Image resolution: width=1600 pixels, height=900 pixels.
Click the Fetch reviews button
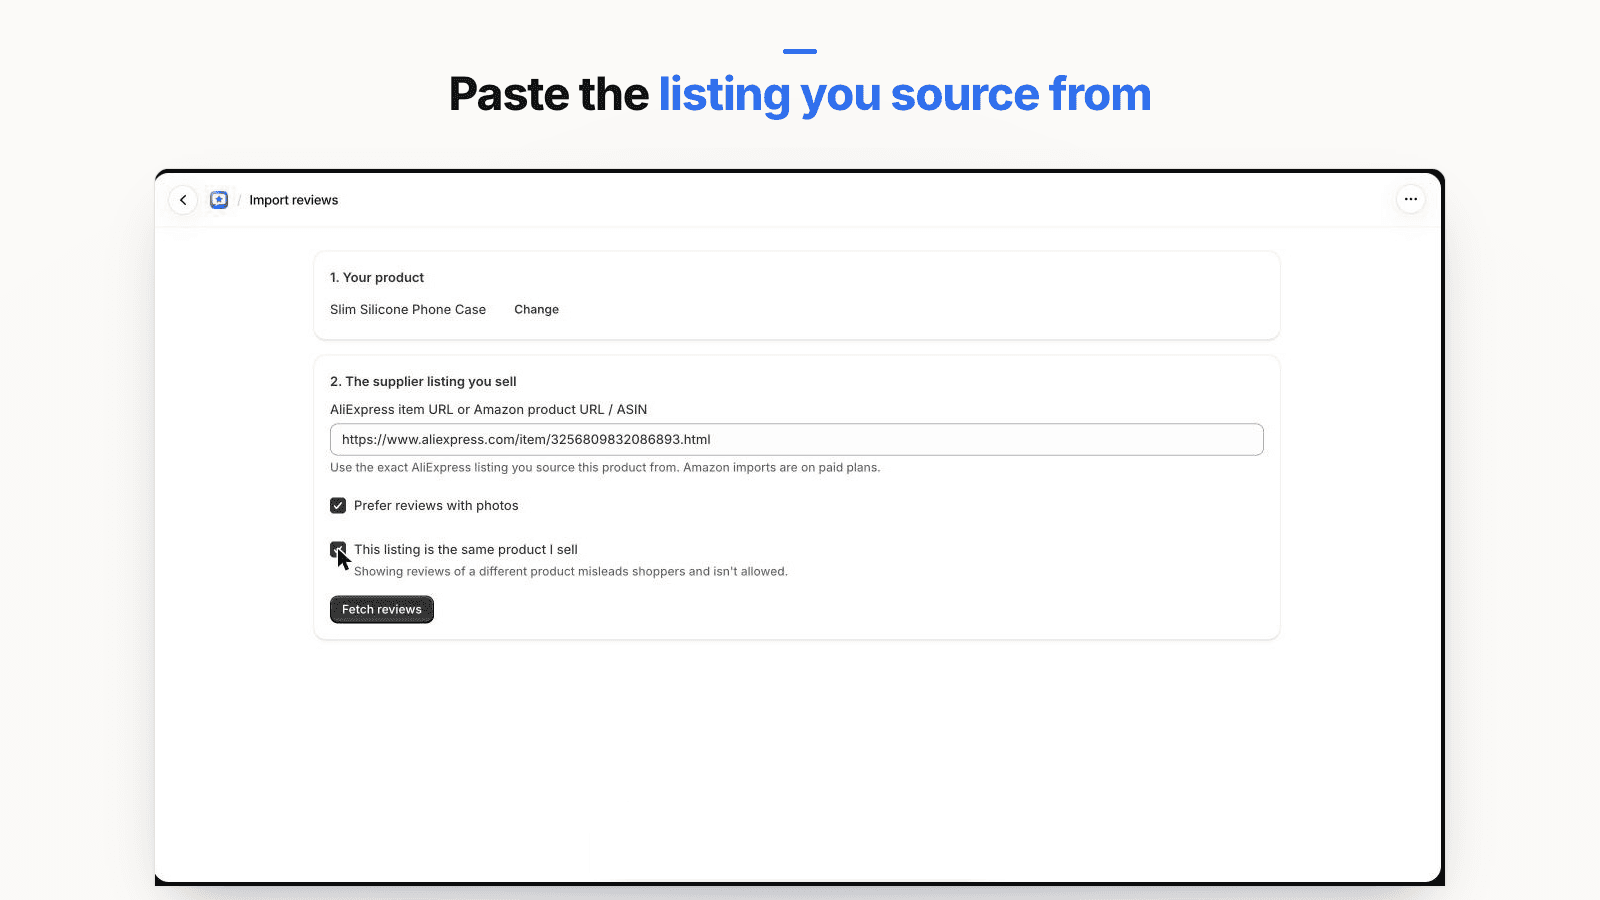pyautogui.click(x=382, y=610)
